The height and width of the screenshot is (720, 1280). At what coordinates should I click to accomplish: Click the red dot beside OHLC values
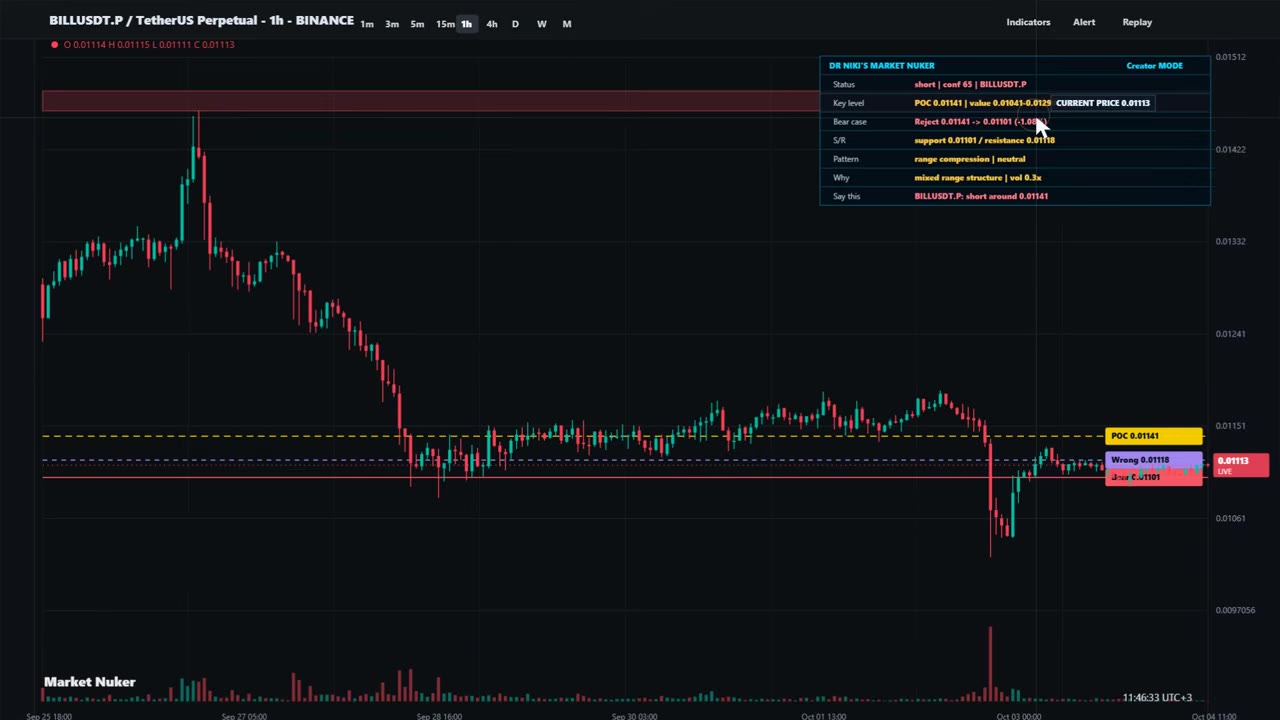54,44
